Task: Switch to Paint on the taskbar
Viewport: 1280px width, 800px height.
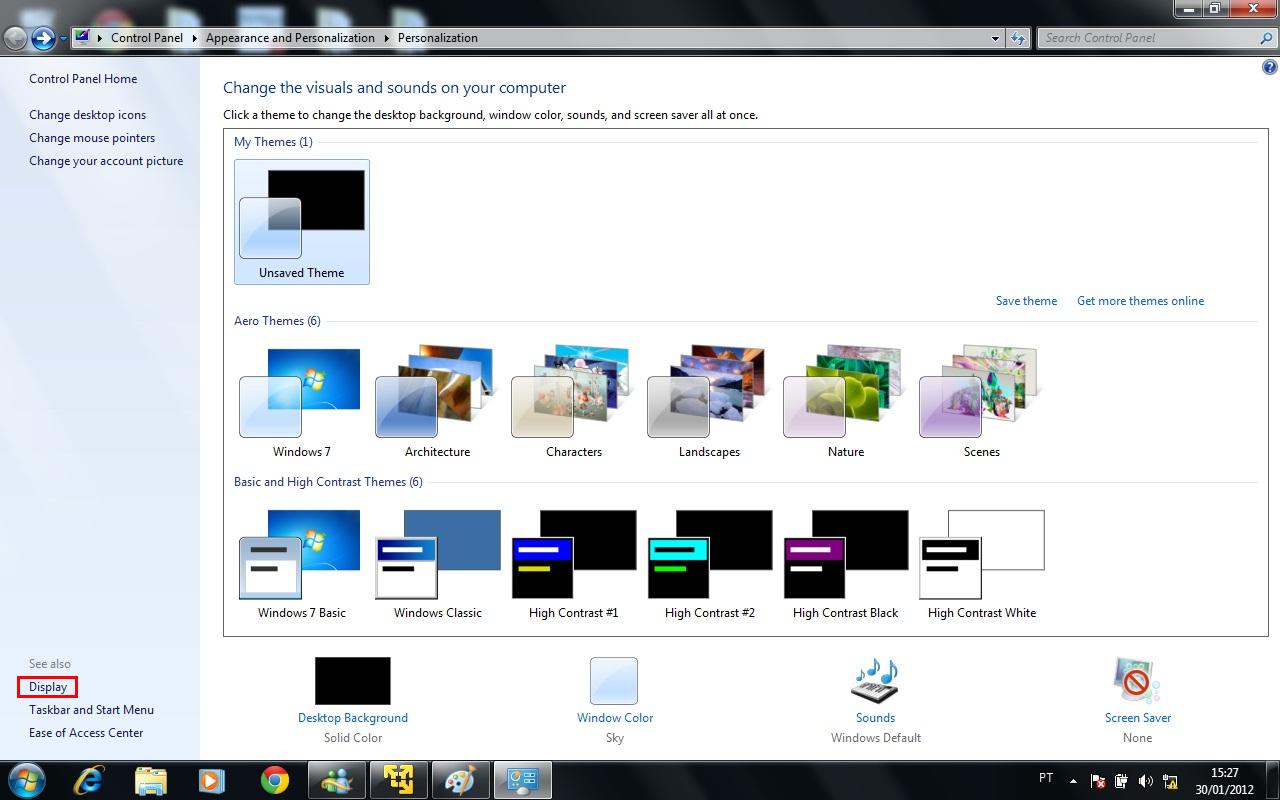Action: 460,780
